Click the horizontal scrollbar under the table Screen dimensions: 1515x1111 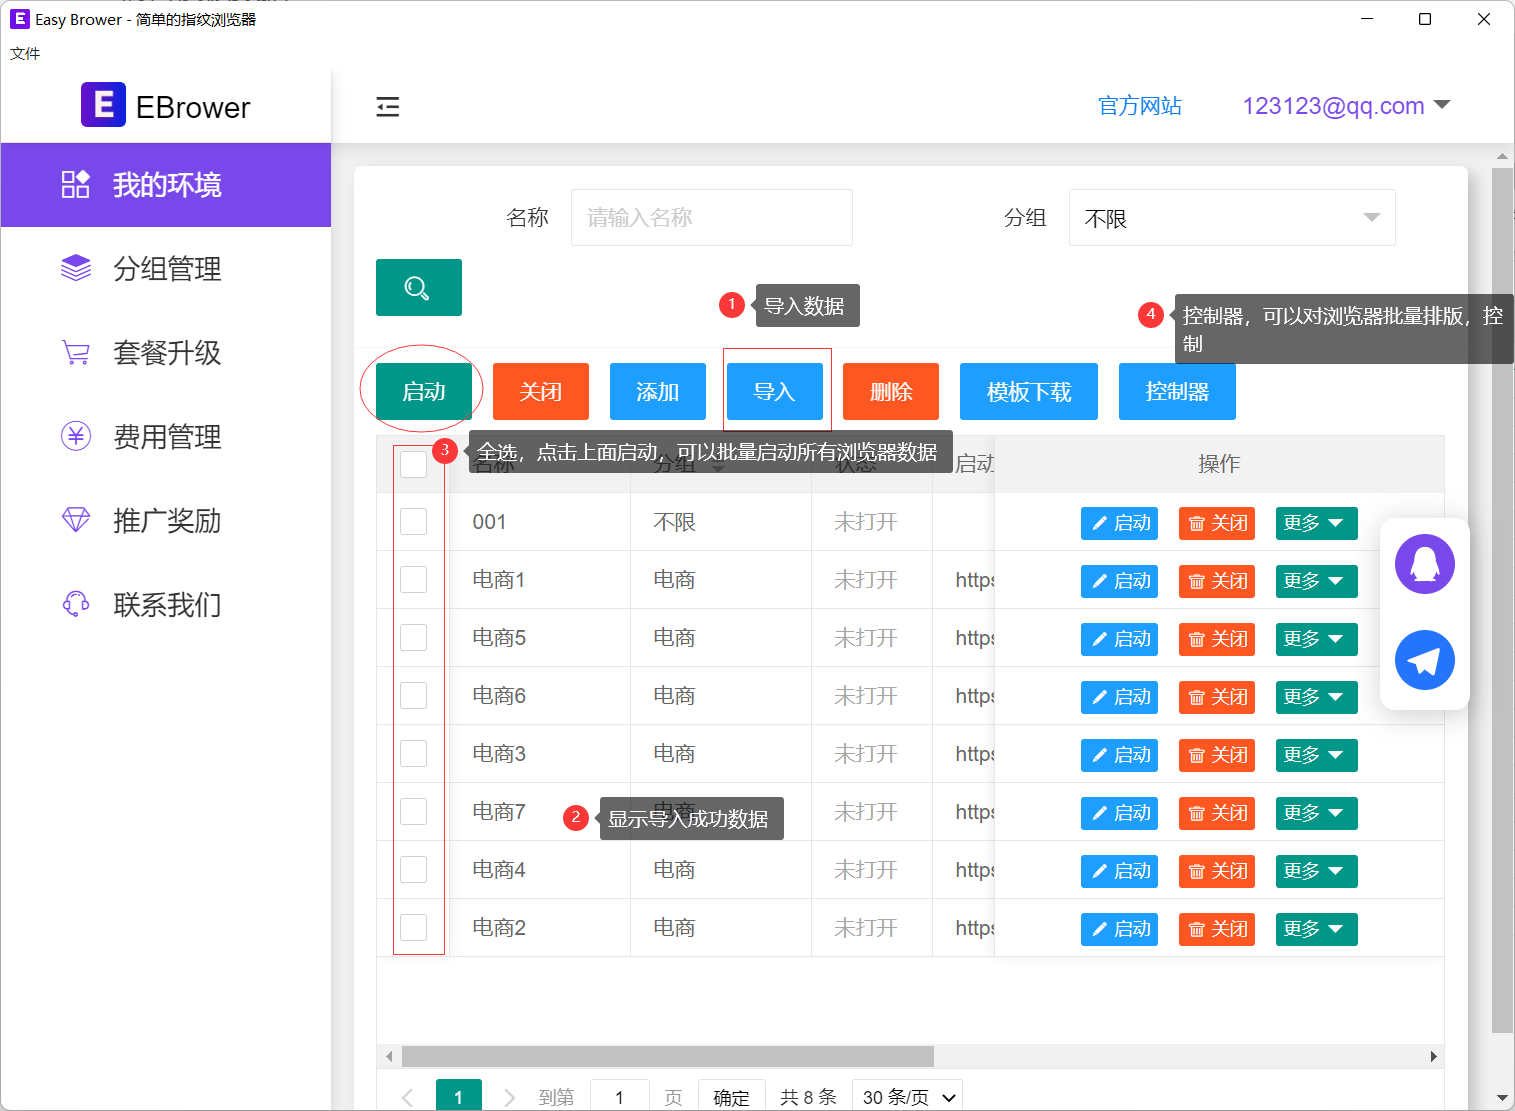click(x=667, y=1056)
